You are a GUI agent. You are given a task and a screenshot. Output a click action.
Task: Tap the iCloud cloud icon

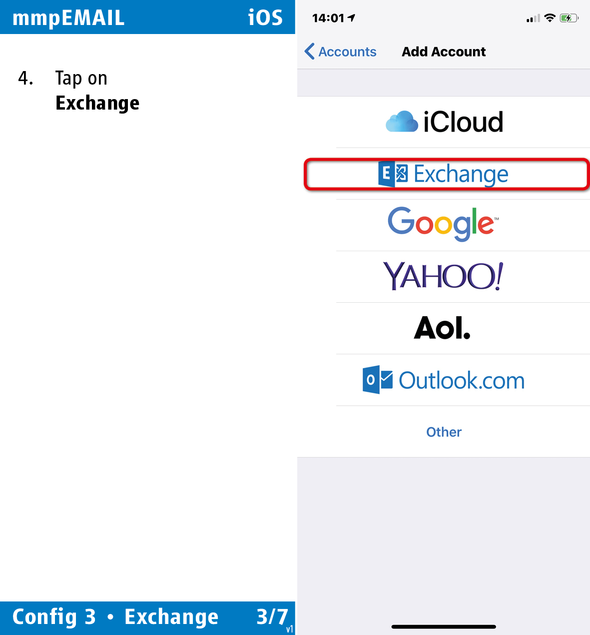pyautogui.click(x=402, y=121)
